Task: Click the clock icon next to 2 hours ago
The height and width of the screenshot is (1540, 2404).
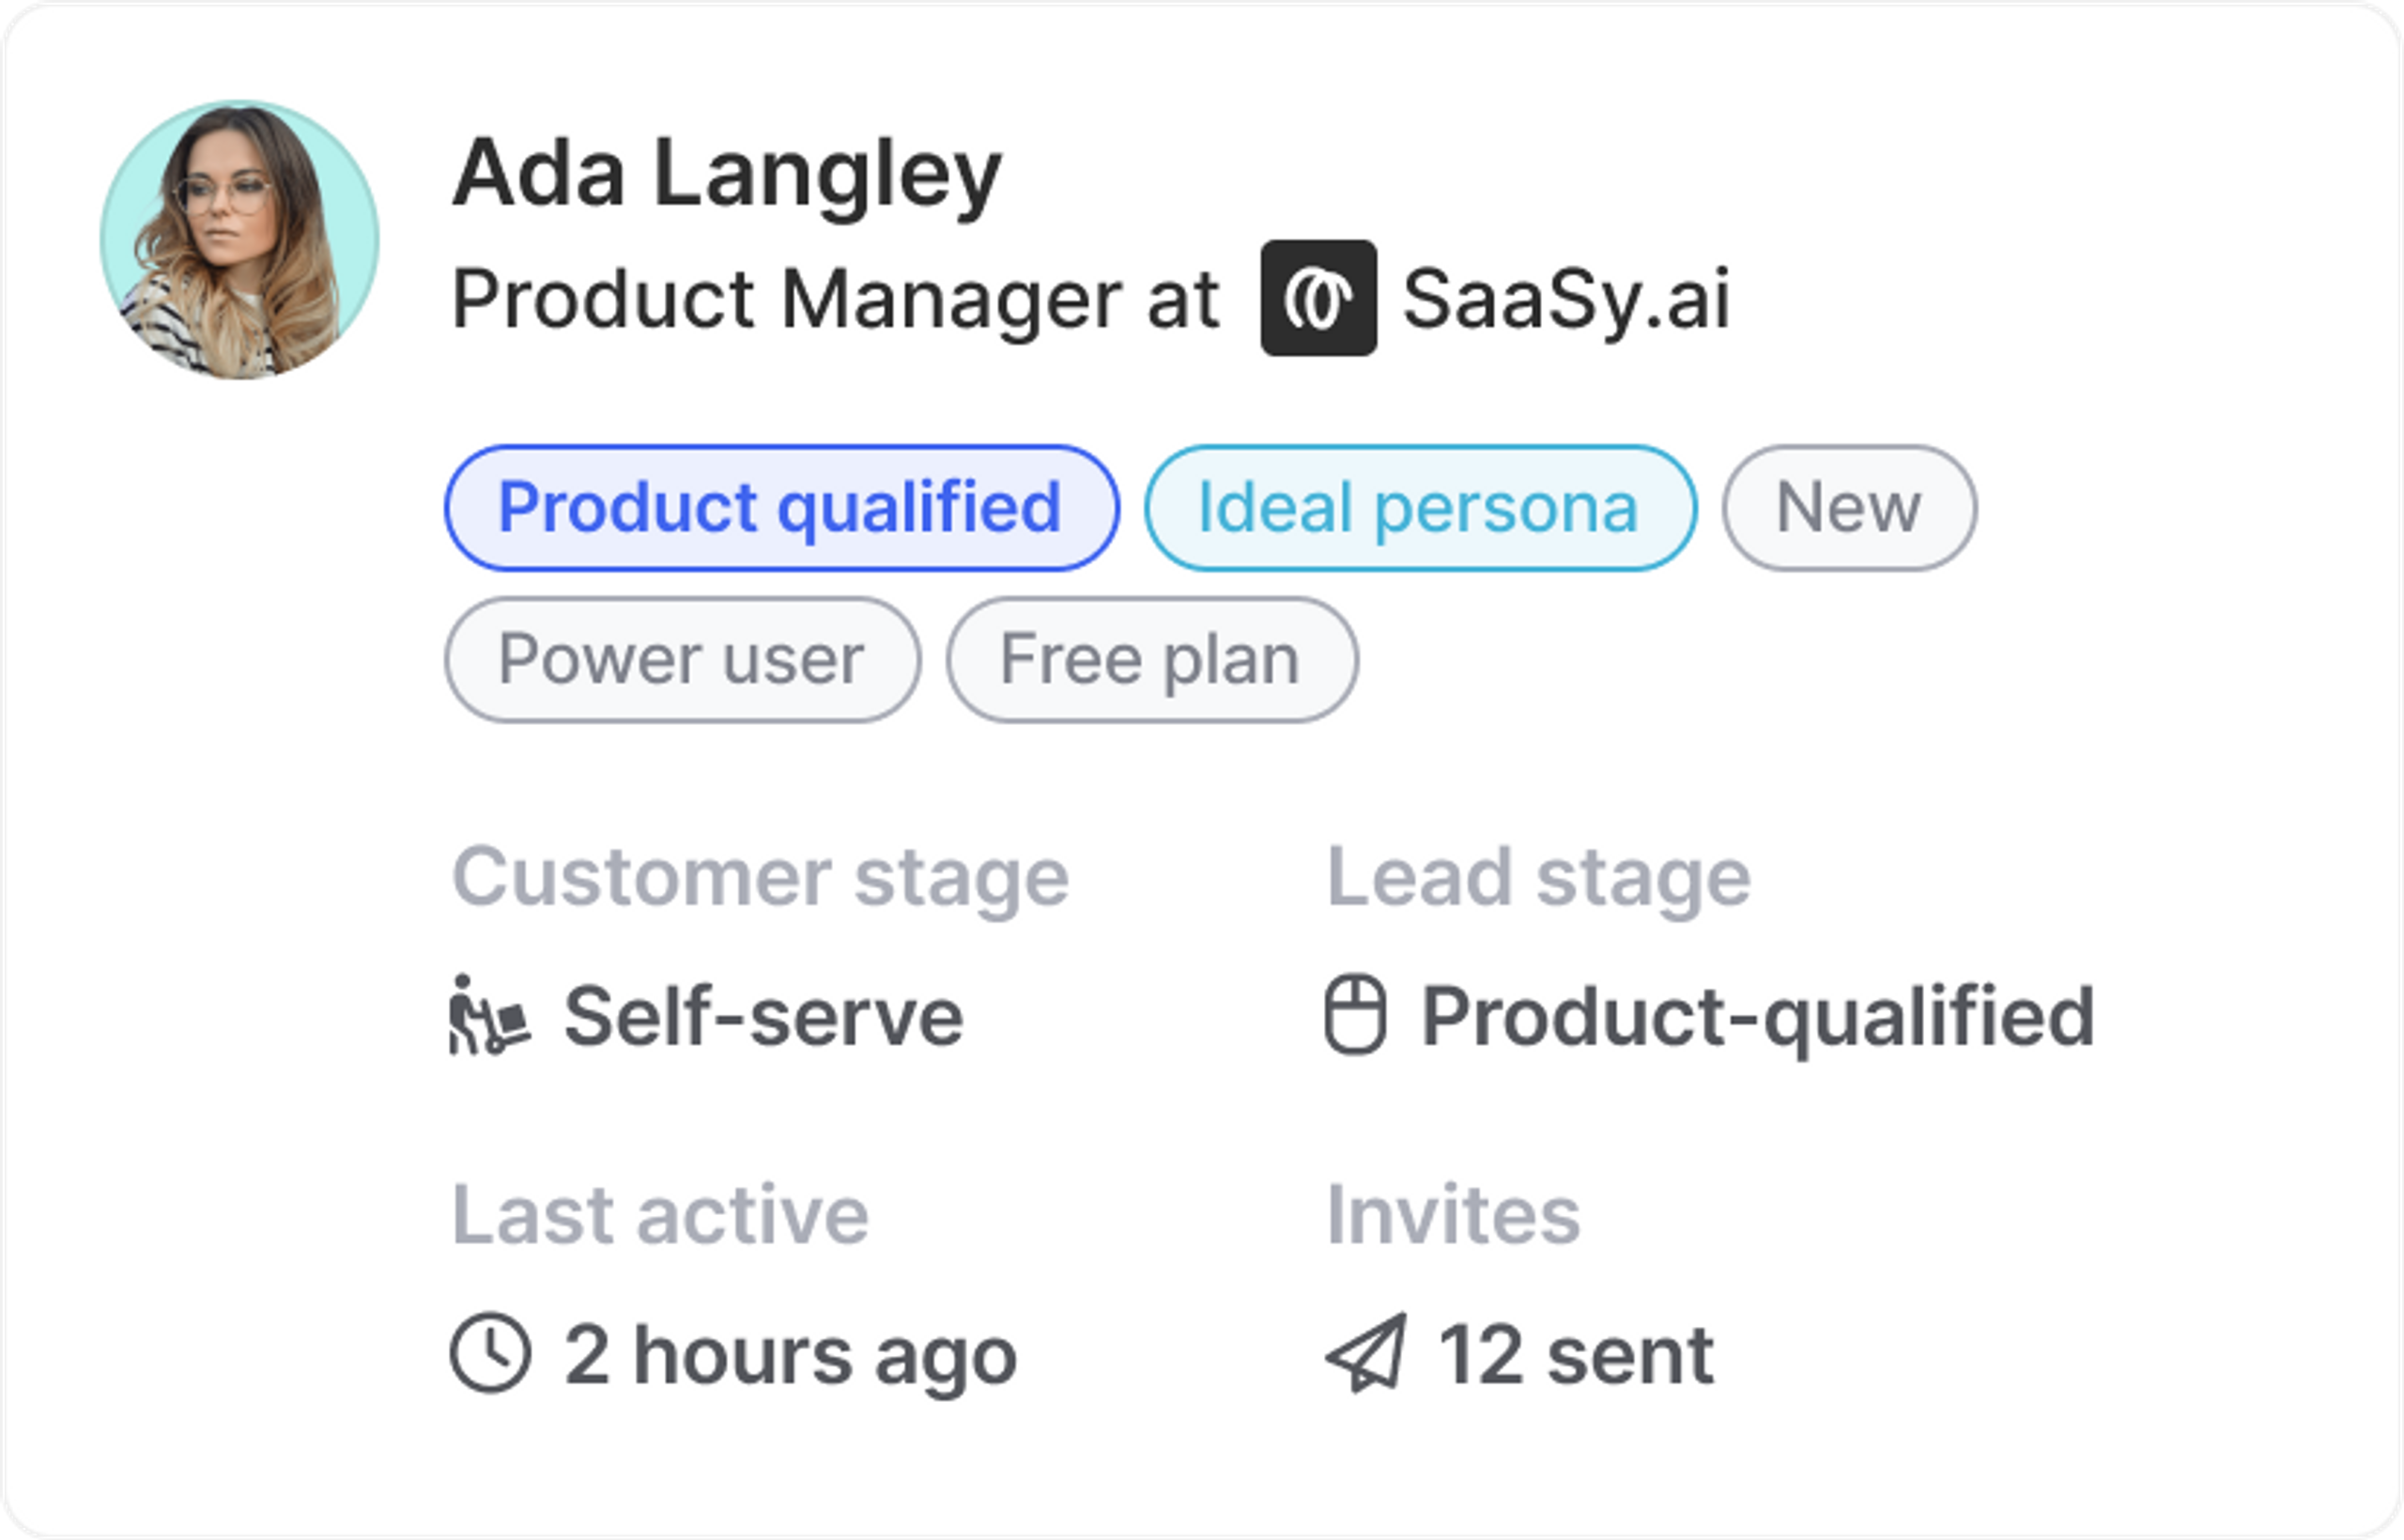Action: [490, 1354]
